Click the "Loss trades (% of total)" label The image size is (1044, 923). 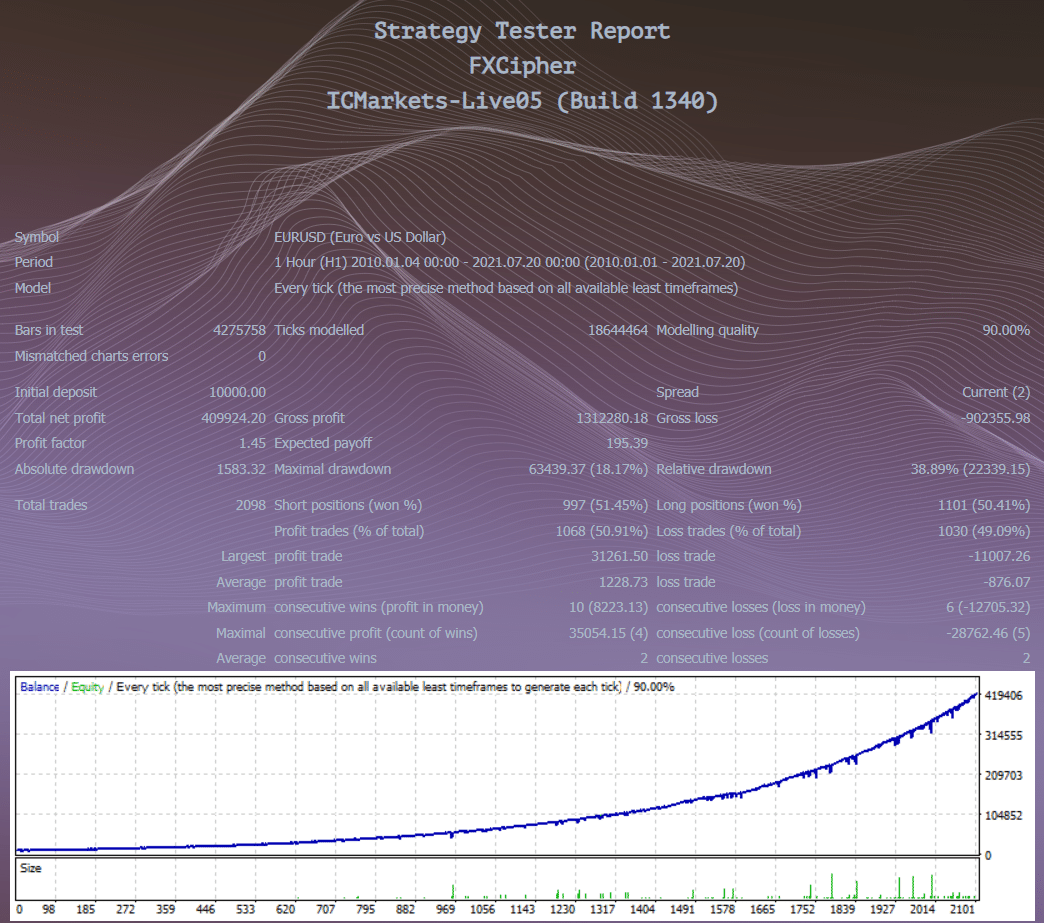(728, 531)
